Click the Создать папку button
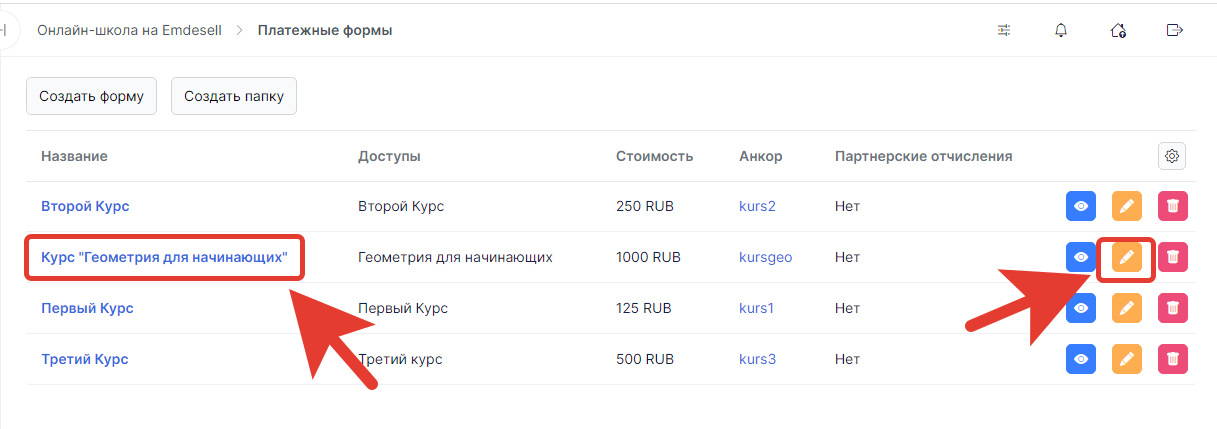This screenshot has height=429, width=1217. coord(234,97)
